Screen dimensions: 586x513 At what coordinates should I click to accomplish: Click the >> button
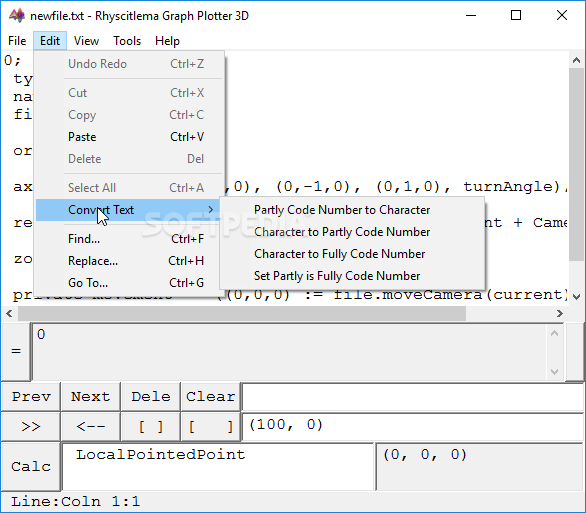[31, 426]
